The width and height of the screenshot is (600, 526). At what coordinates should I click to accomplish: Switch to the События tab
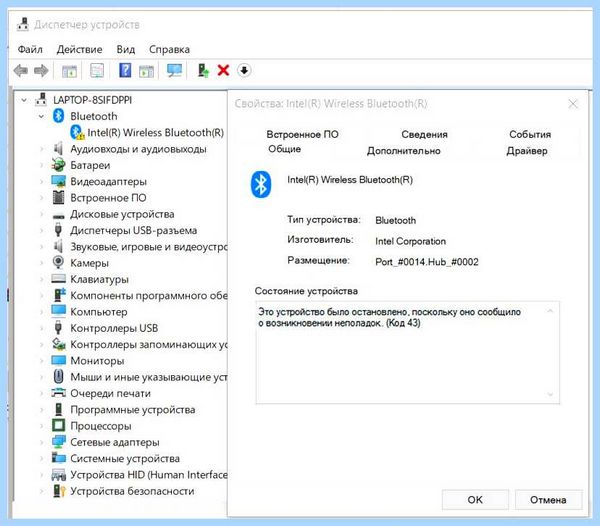point(530,134)
